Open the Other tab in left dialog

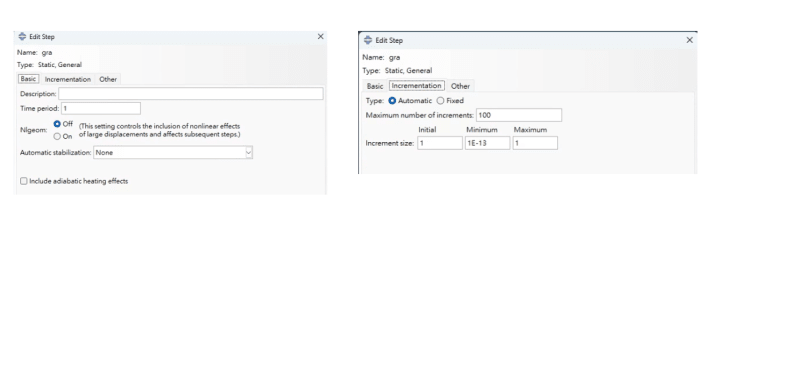[x=108, y=79]
